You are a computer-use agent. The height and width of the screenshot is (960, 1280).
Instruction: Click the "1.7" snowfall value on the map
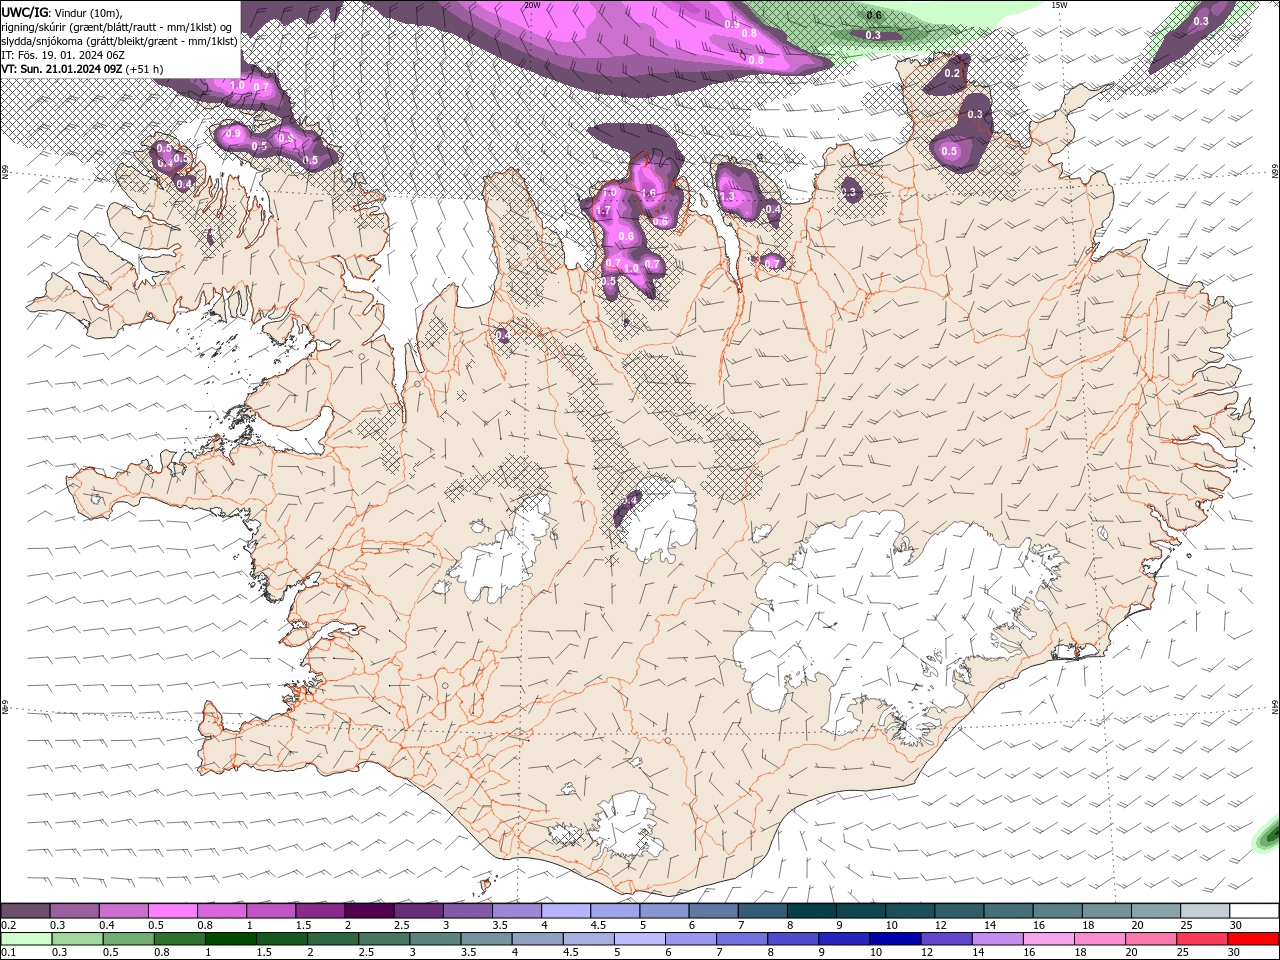tap(603, 212)
